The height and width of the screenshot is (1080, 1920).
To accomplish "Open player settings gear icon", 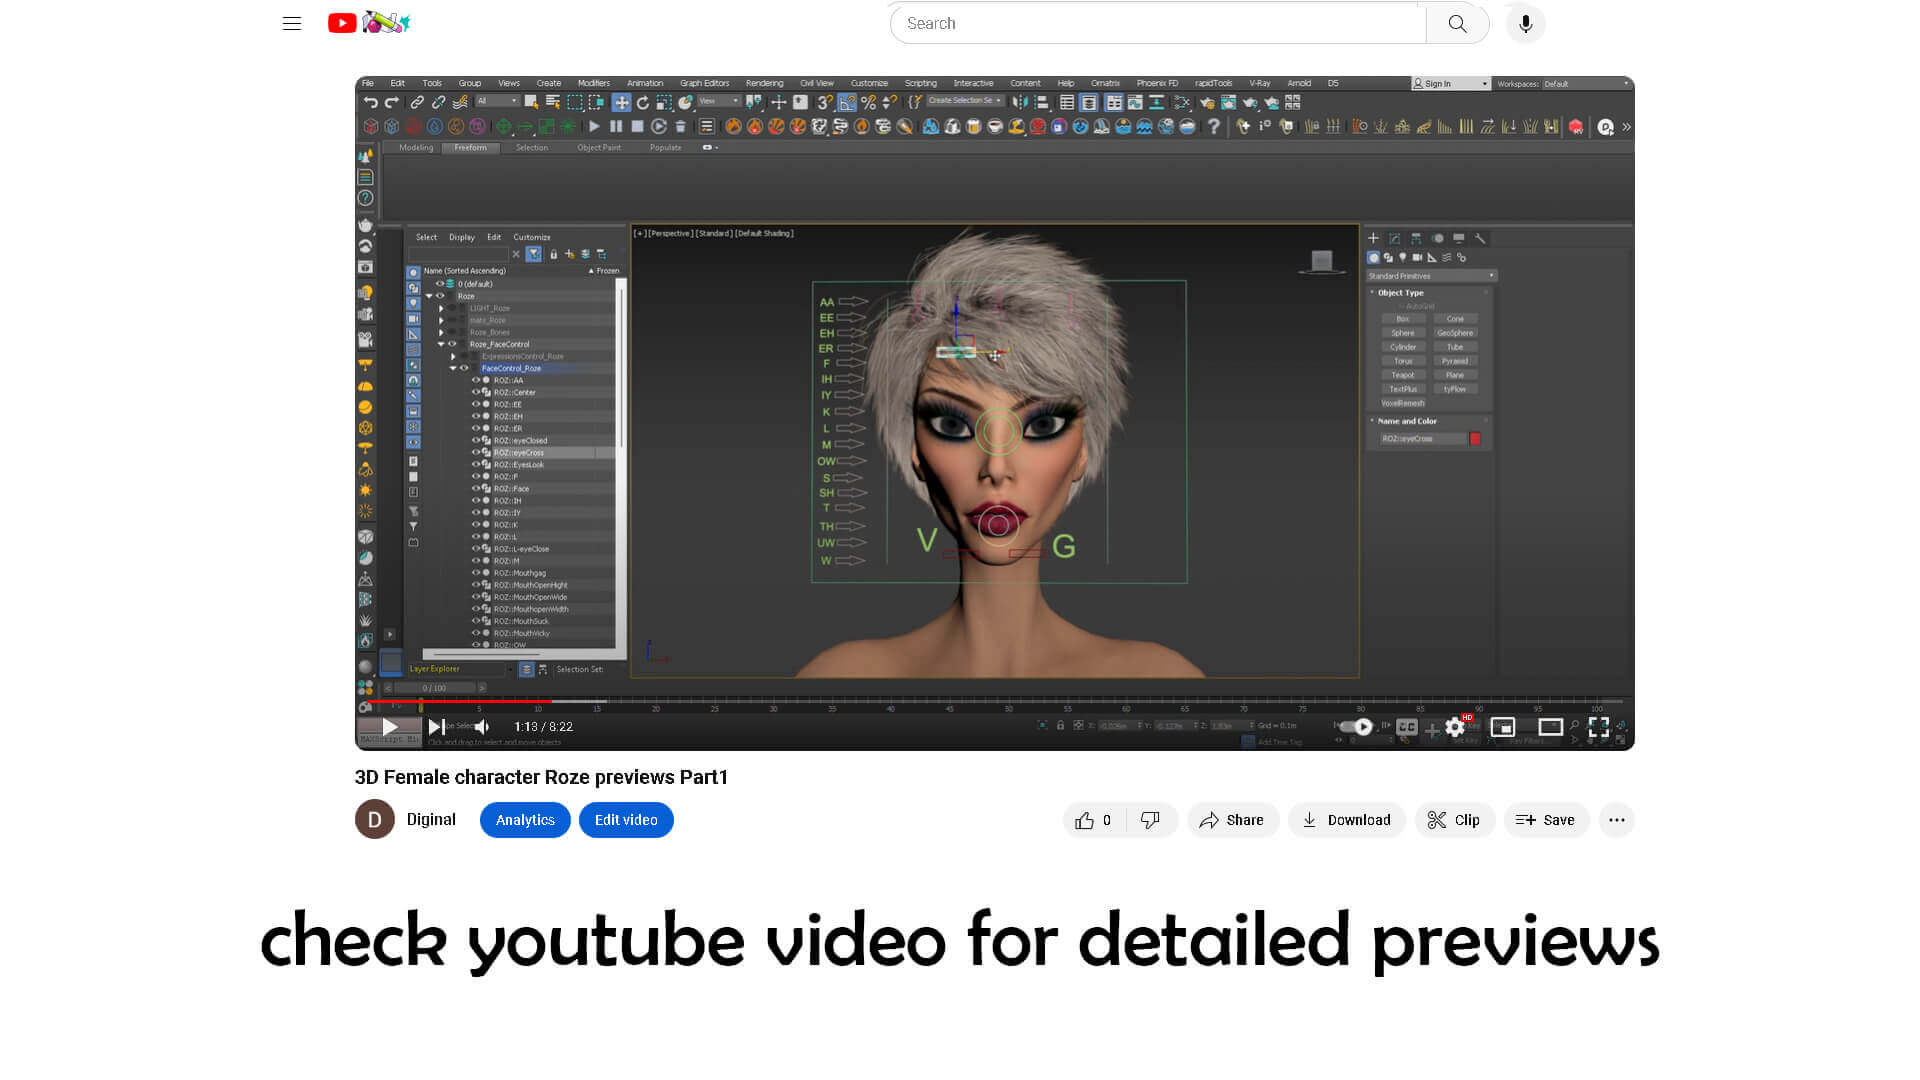I will coord(1455,727).
